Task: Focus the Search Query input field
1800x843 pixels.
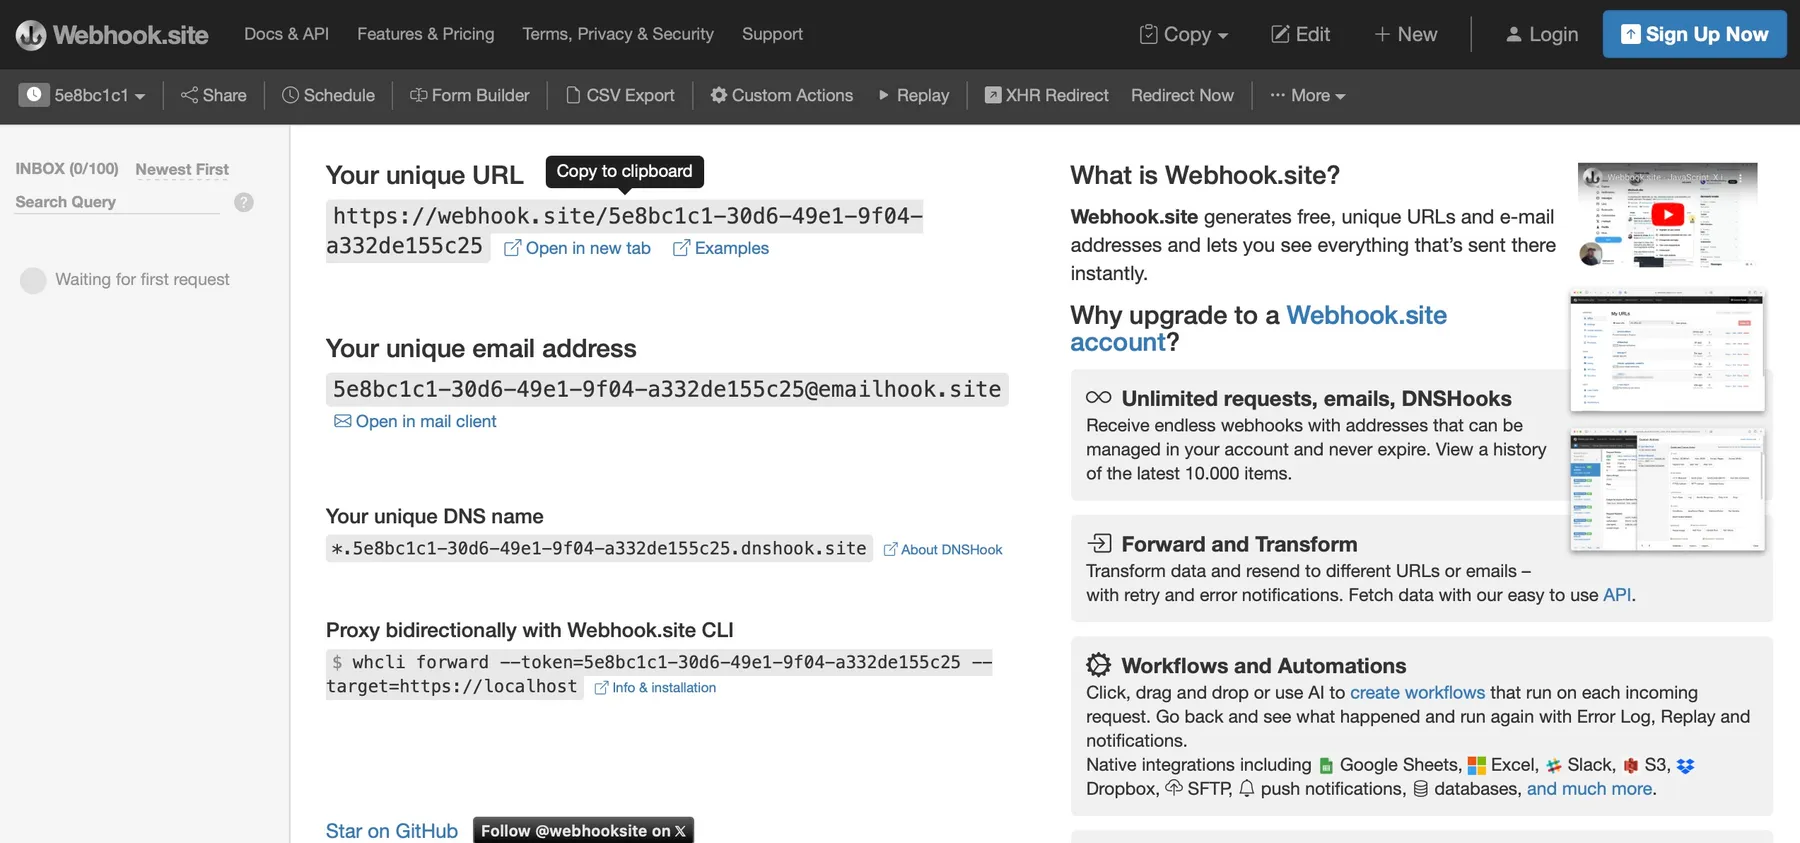Action: [117, 201]
